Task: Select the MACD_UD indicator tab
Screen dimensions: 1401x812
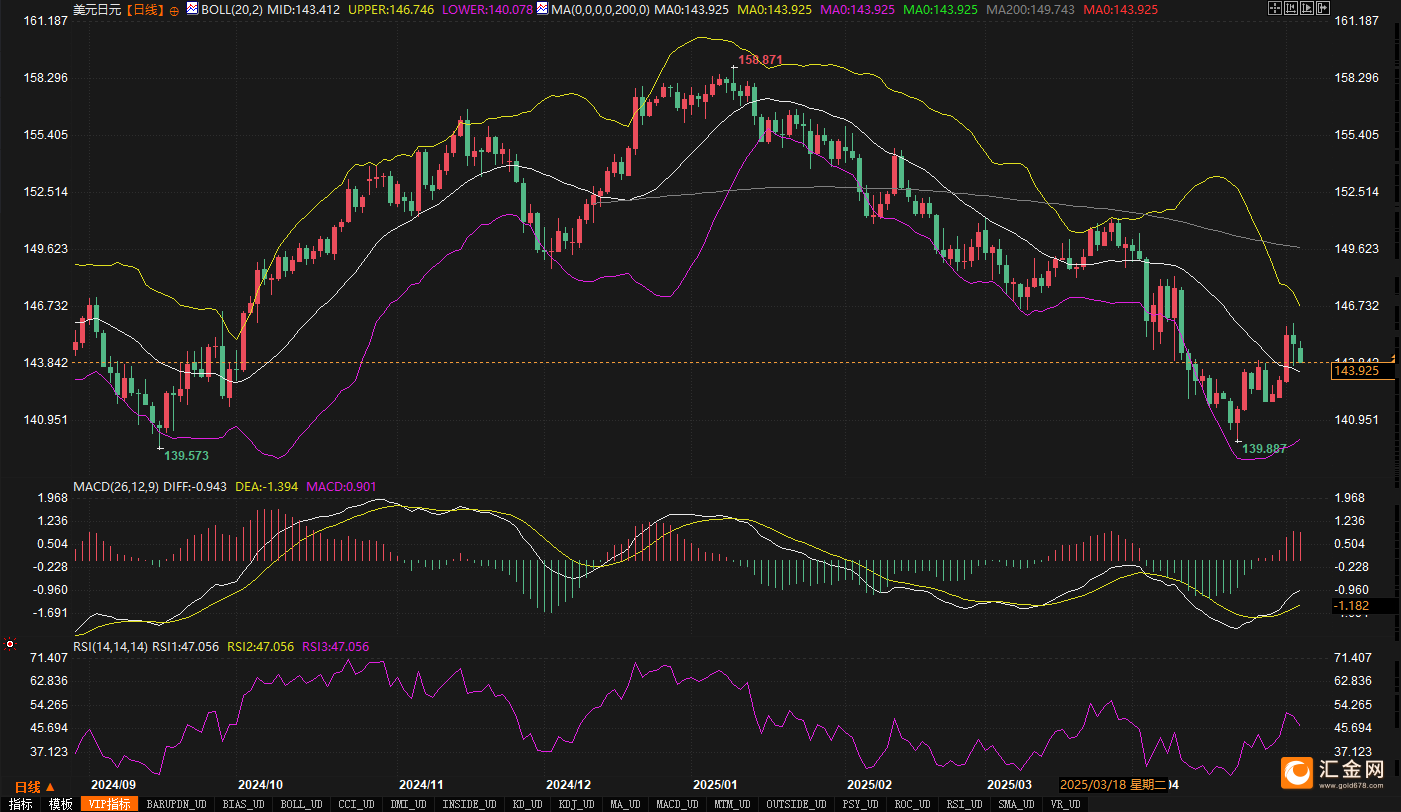Action: click(x=677, y=804)
